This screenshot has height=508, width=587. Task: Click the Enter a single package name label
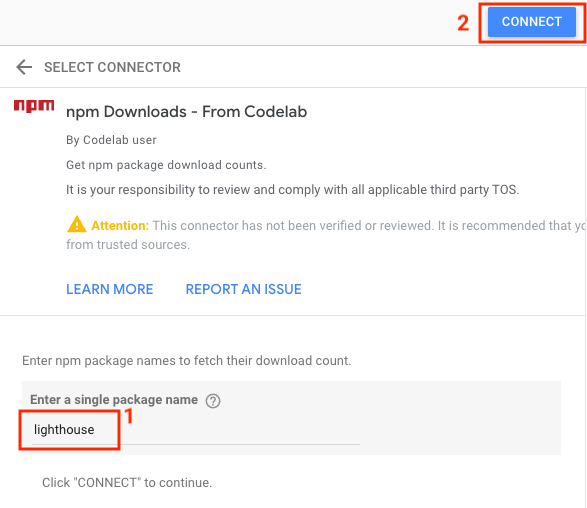[114, 400]
